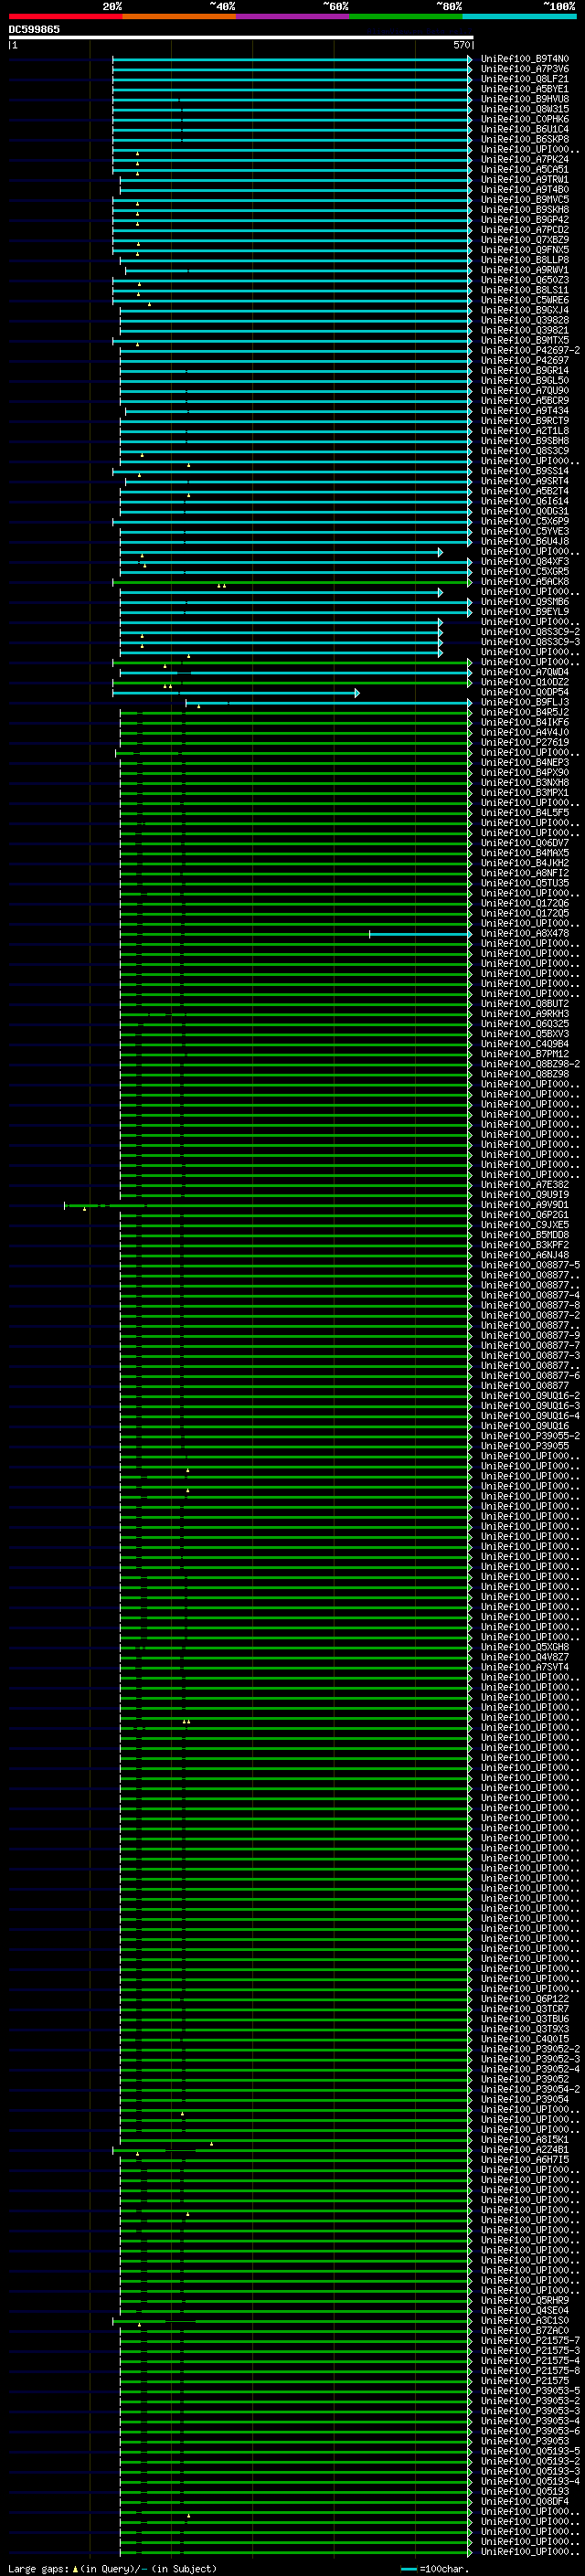Open hit UniRef100_Q8LF21
585x2576 pixels.
coord(525,79)
